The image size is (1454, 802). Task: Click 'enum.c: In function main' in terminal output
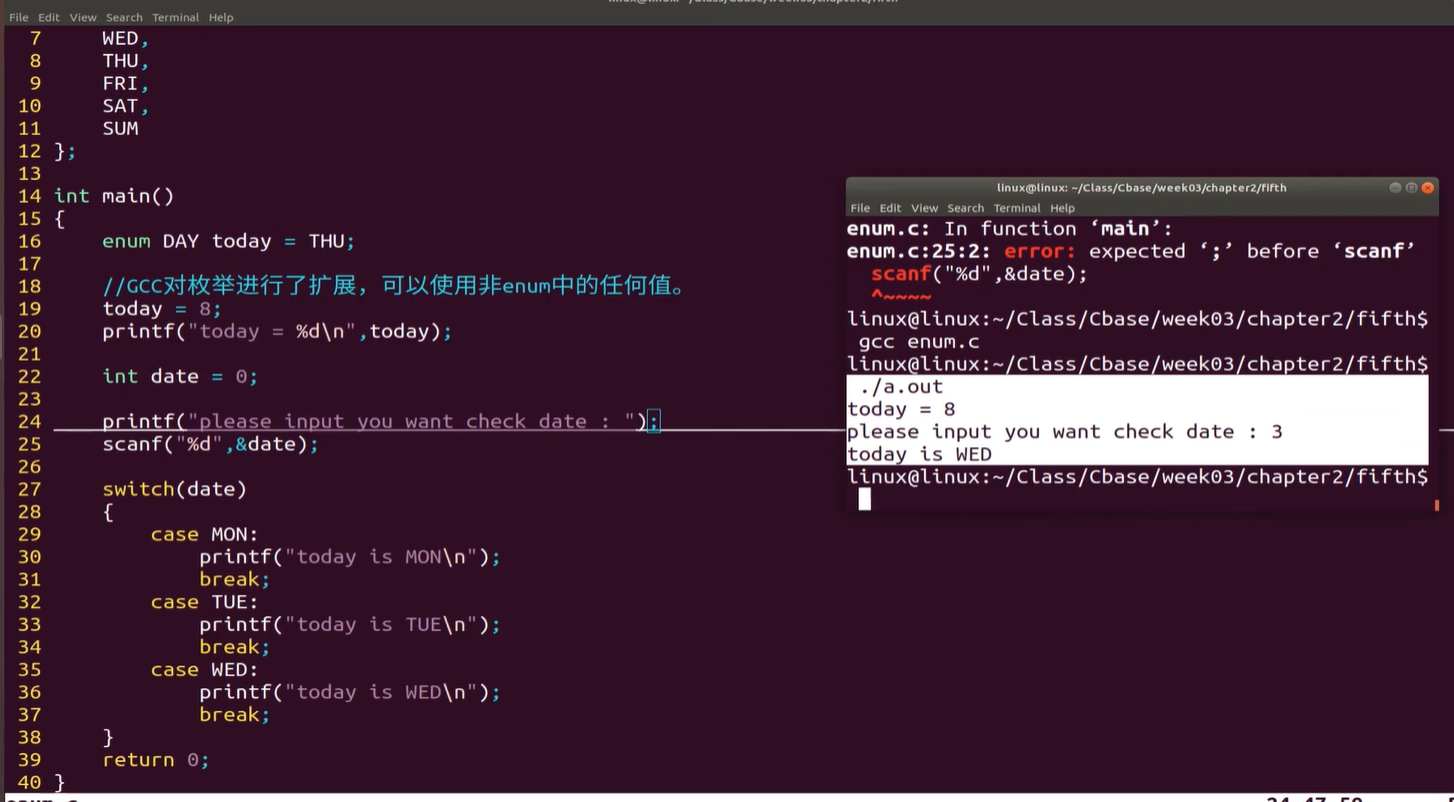point(1010,229)
